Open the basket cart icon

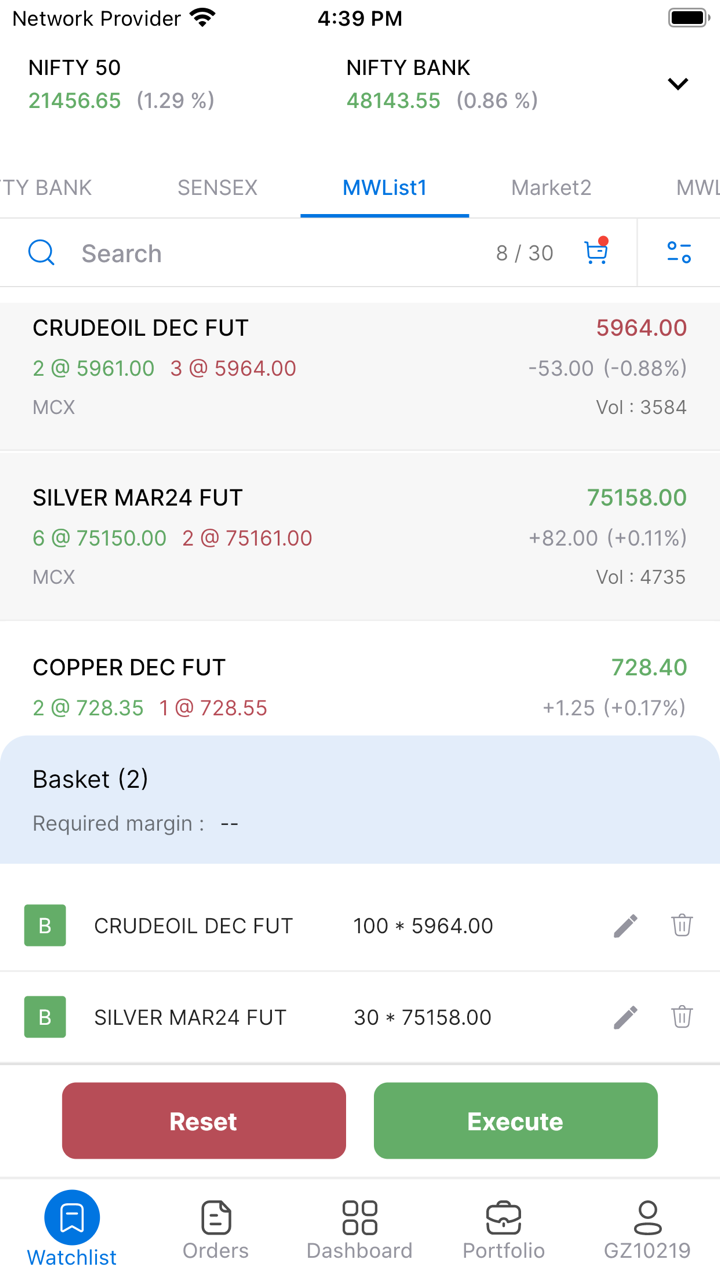(596, 252)
